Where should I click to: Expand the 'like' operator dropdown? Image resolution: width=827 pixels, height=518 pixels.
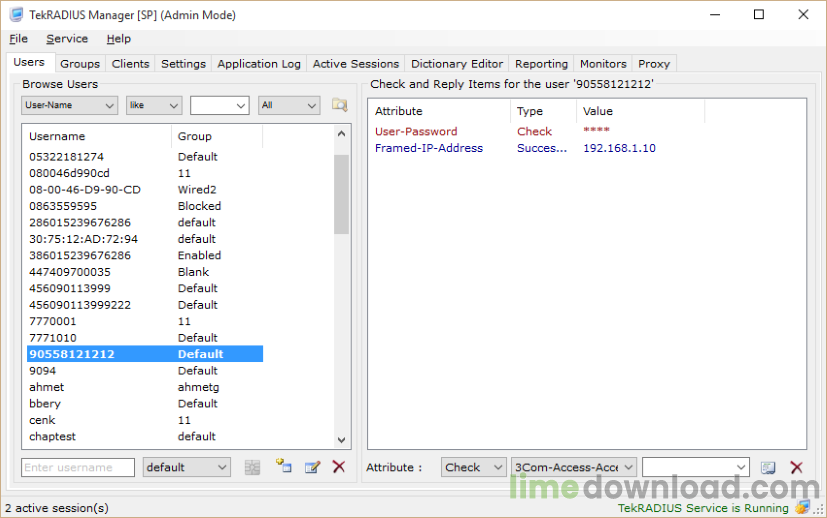(x=154, y=105)
